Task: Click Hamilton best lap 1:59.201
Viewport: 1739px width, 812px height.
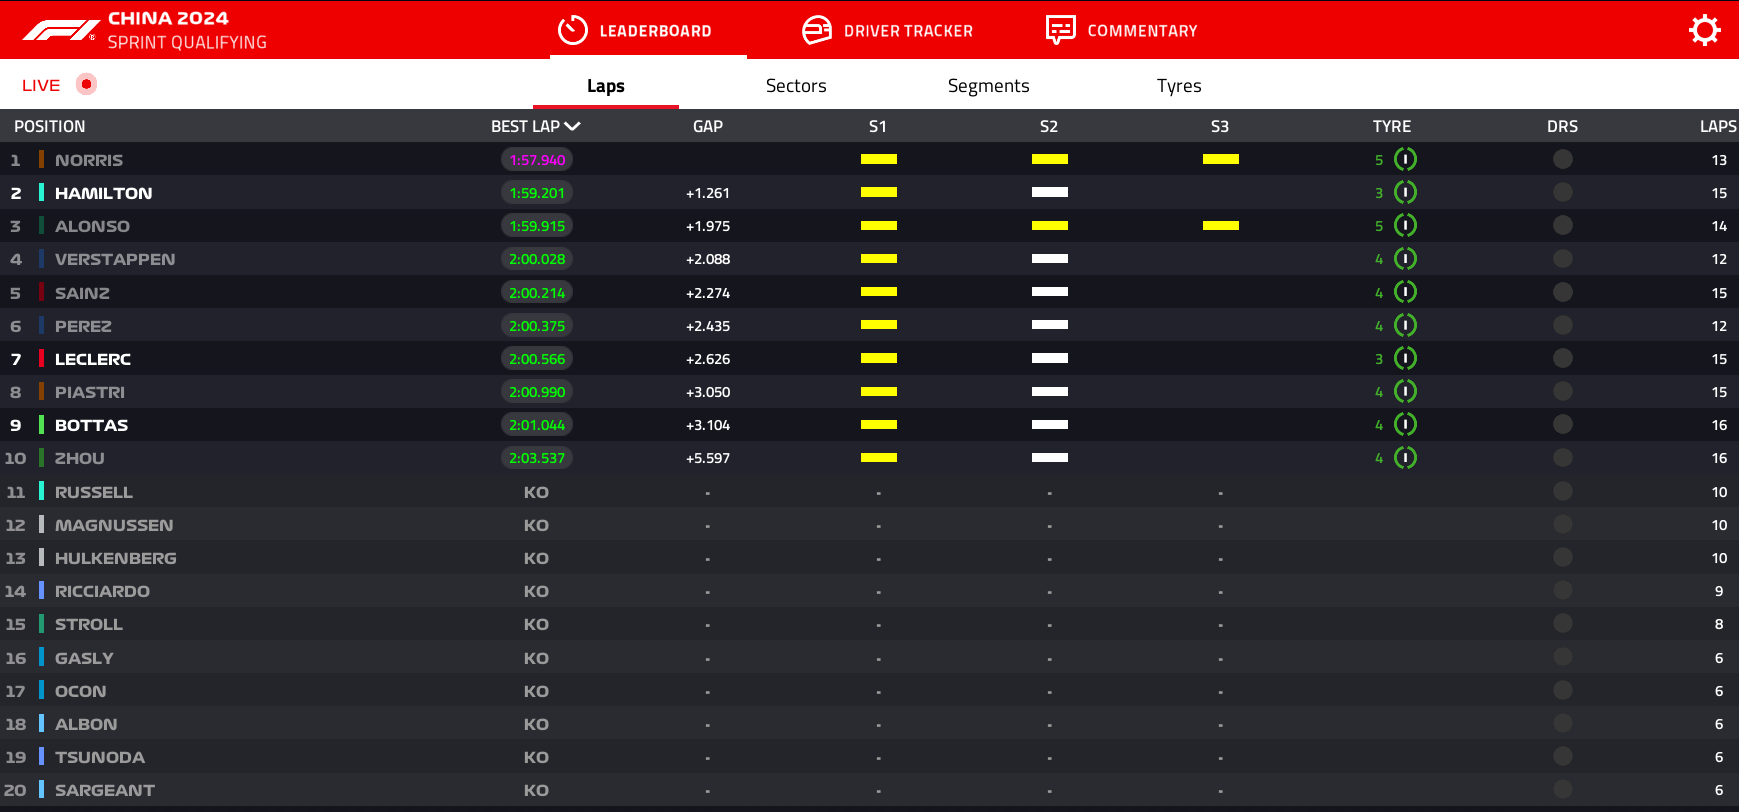Action: (537, 193)
